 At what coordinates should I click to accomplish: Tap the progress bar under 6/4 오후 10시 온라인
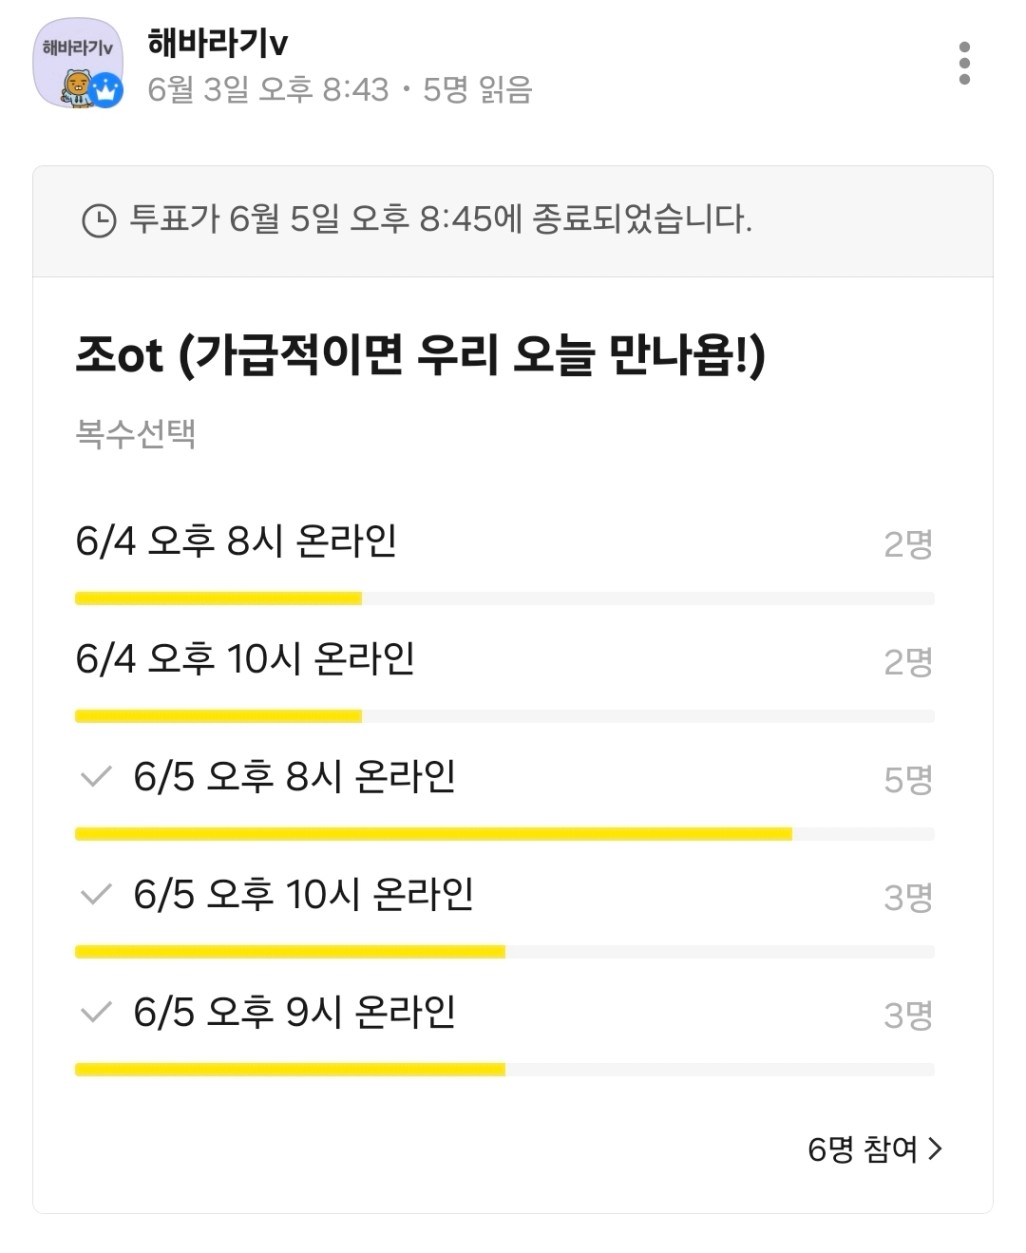[x=505, y=716]
